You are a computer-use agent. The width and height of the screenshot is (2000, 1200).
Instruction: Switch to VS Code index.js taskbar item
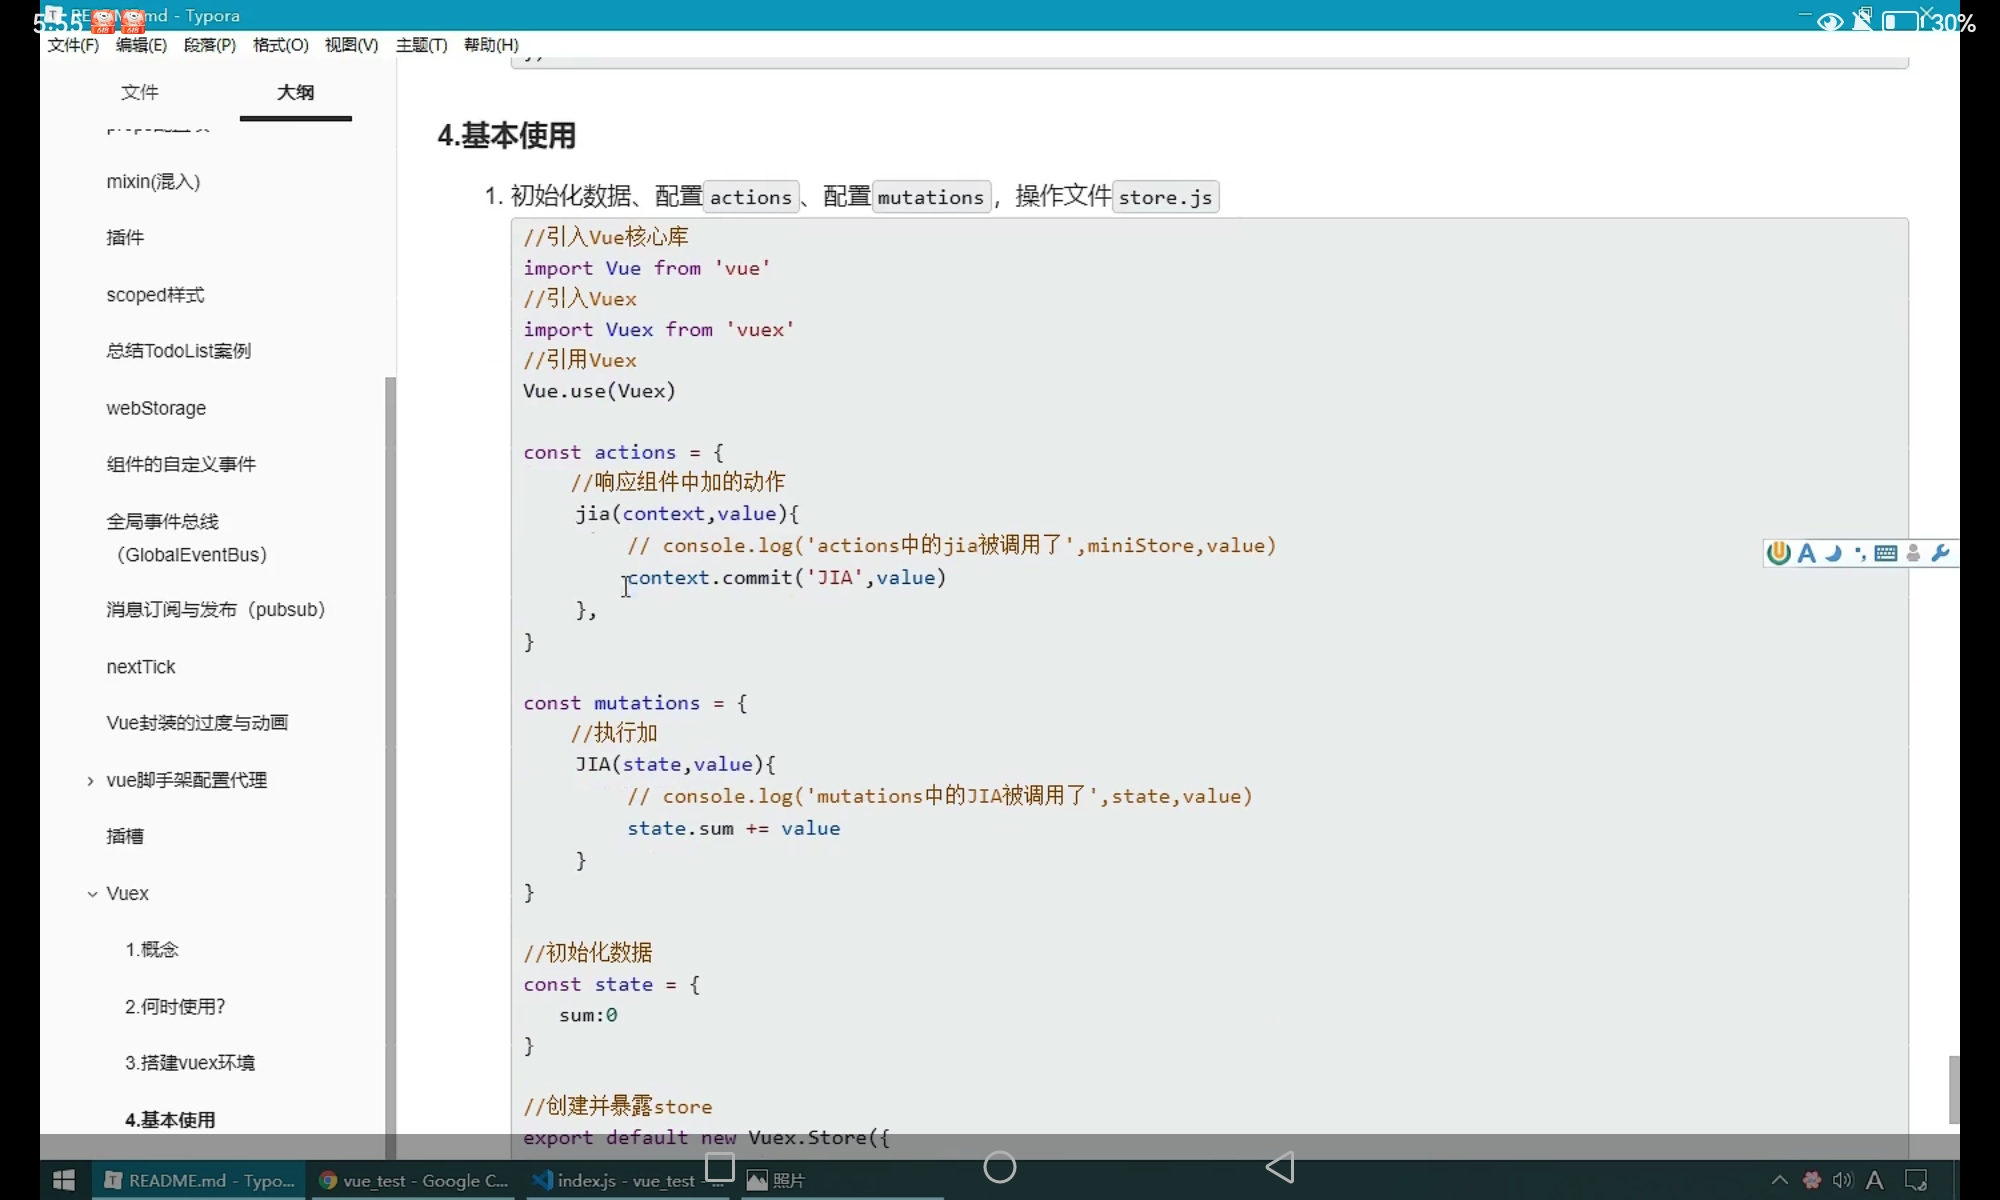(x=614, y=1180)
